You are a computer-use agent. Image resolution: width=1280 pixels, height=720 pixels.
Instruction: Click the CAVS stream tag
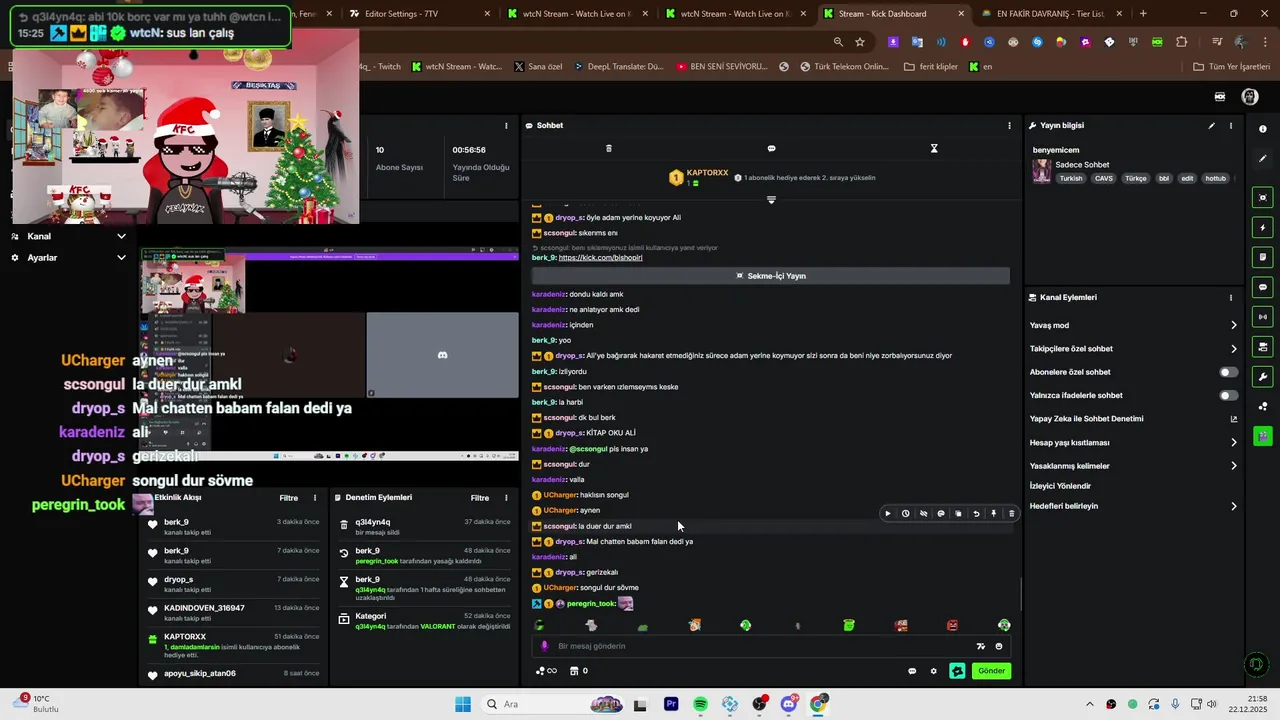coord(1104,179)
